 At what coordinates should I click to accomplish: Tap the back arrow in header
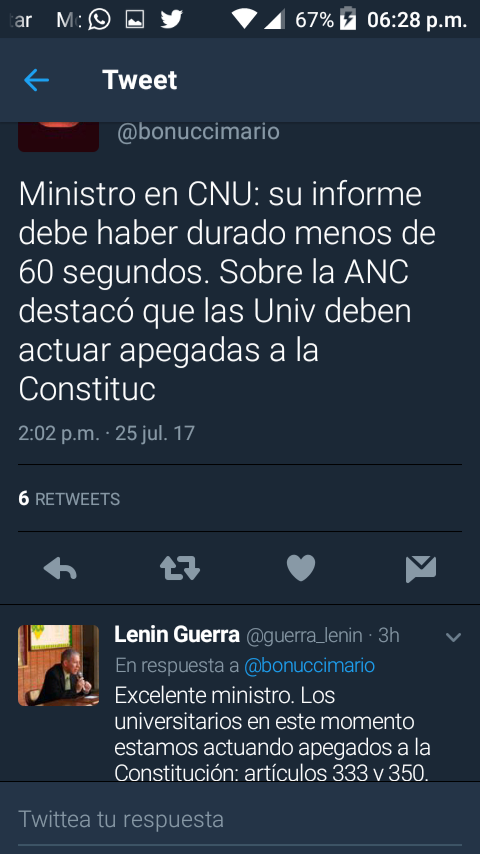(37, 81)
